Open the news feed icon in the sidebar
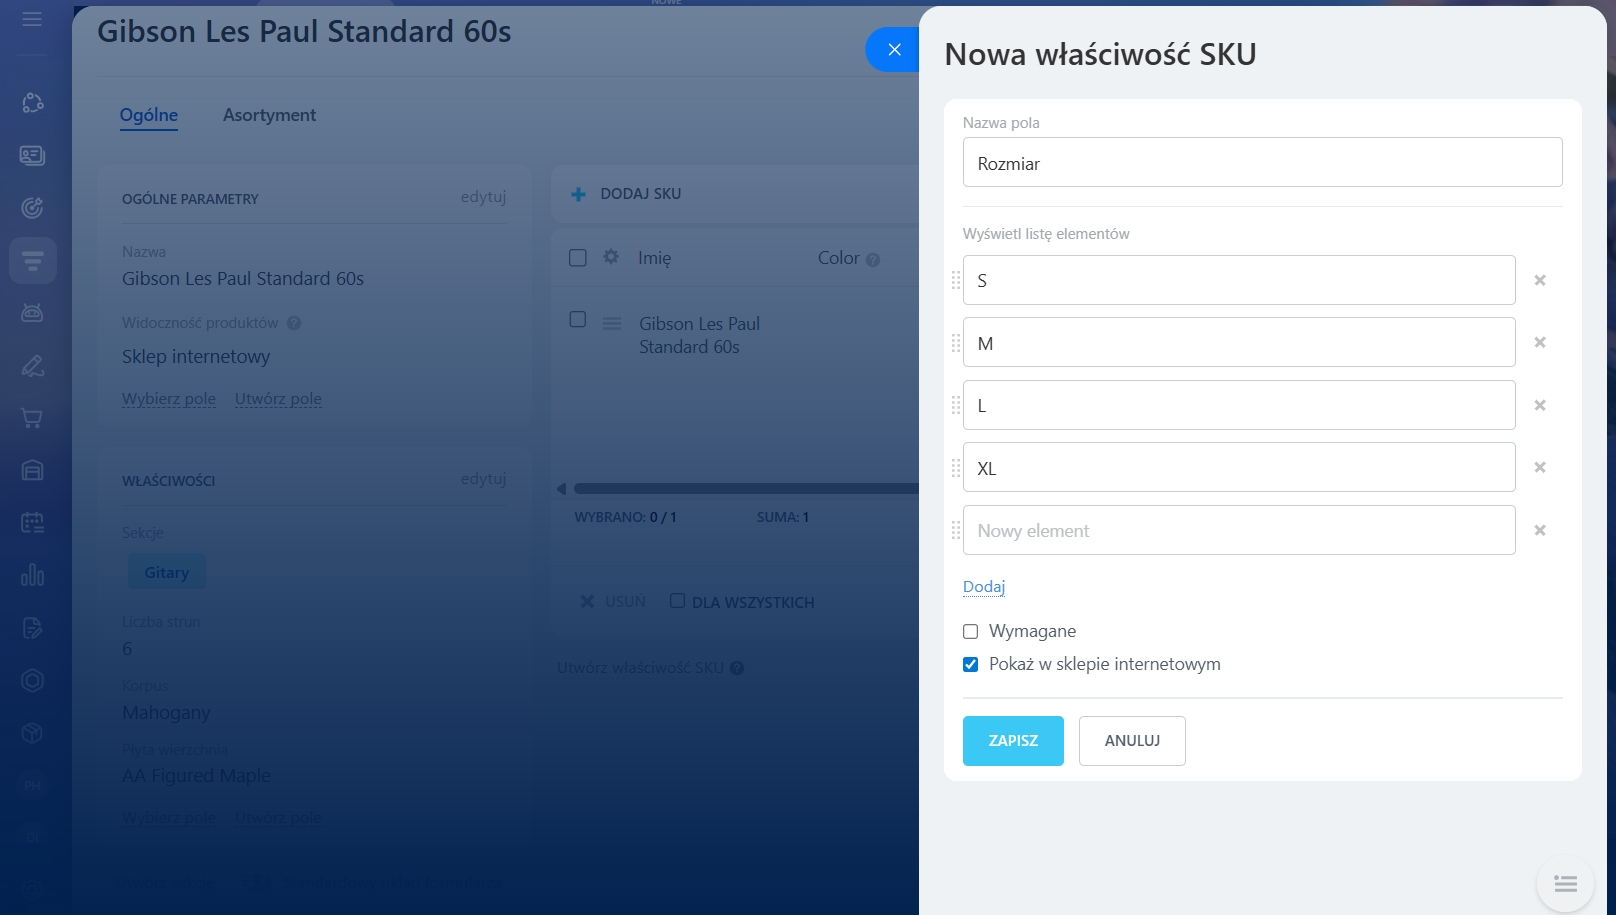Viewport: 1616px width, 915px height. (x=32, y=155)
